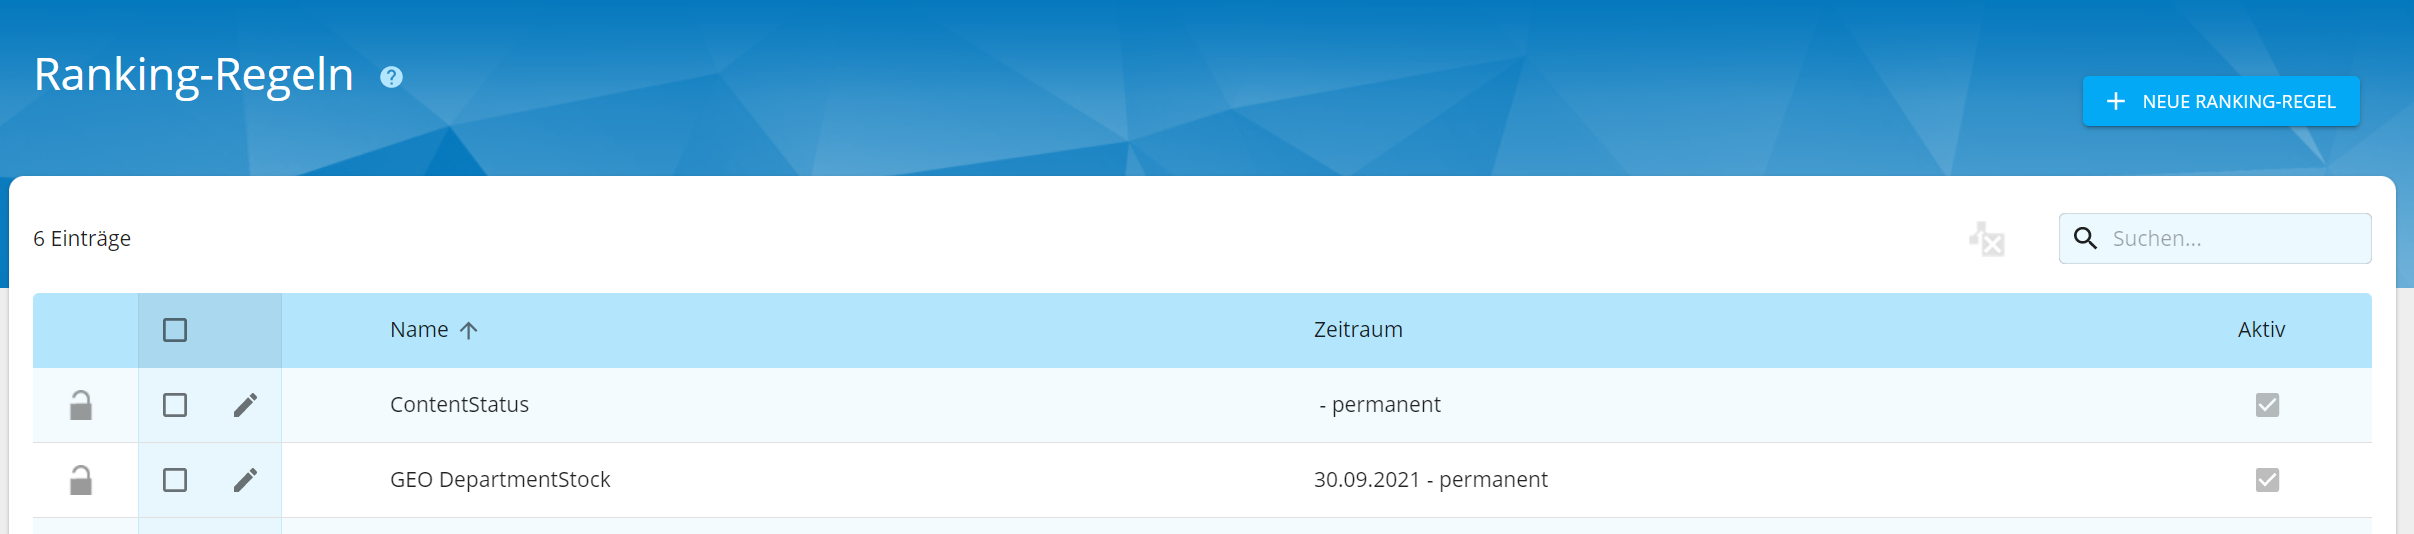Viewport: 2414px width, 534px height.
Task: Toggle Aktiv checkbox for ContentStatus
Action: [x=2267, y=405]
